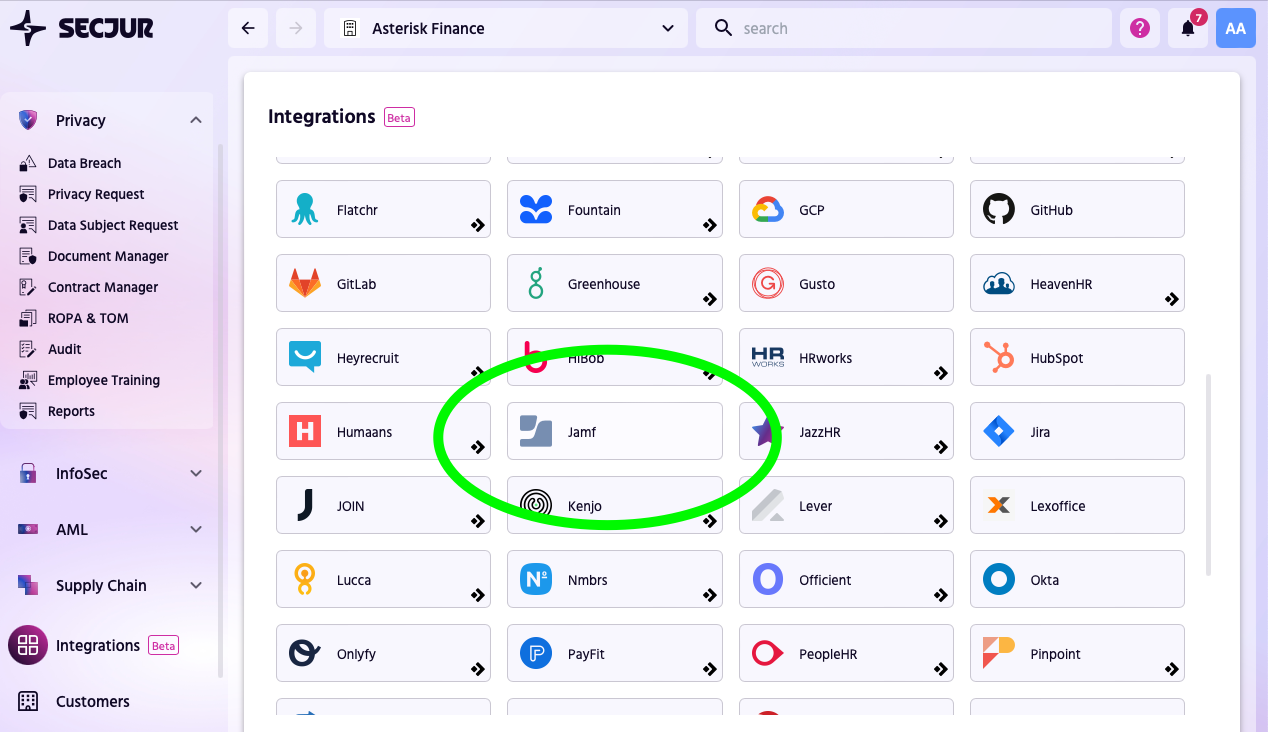Open Privacy Request page
Screen dimensions: 1268x732
(x=96, y=194)
